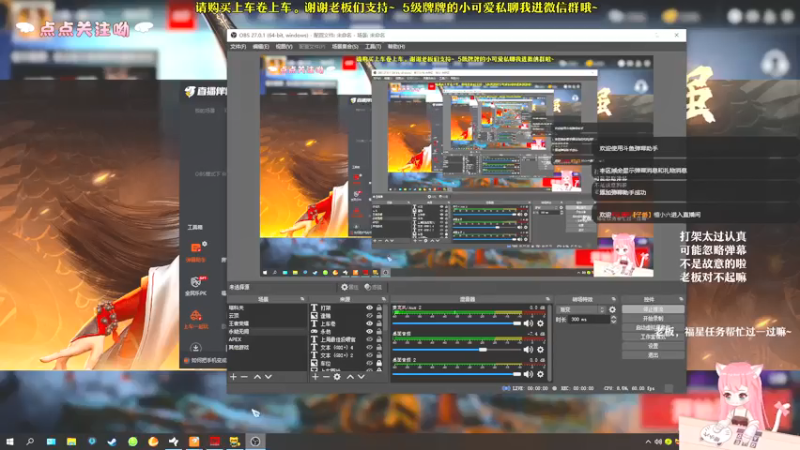Move the selected scene down

(268, 377)
